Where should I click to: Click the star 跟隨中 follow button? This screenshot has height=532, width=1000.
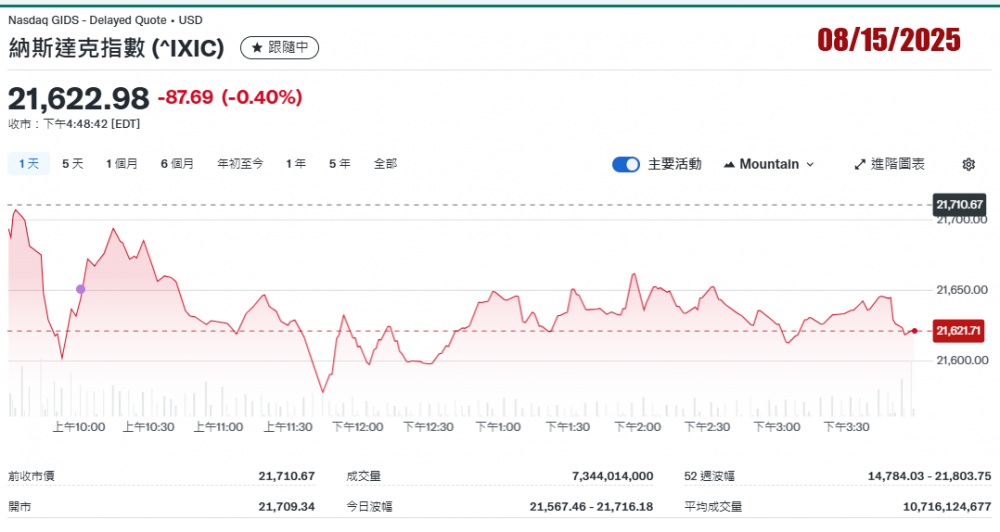(279, 47)
